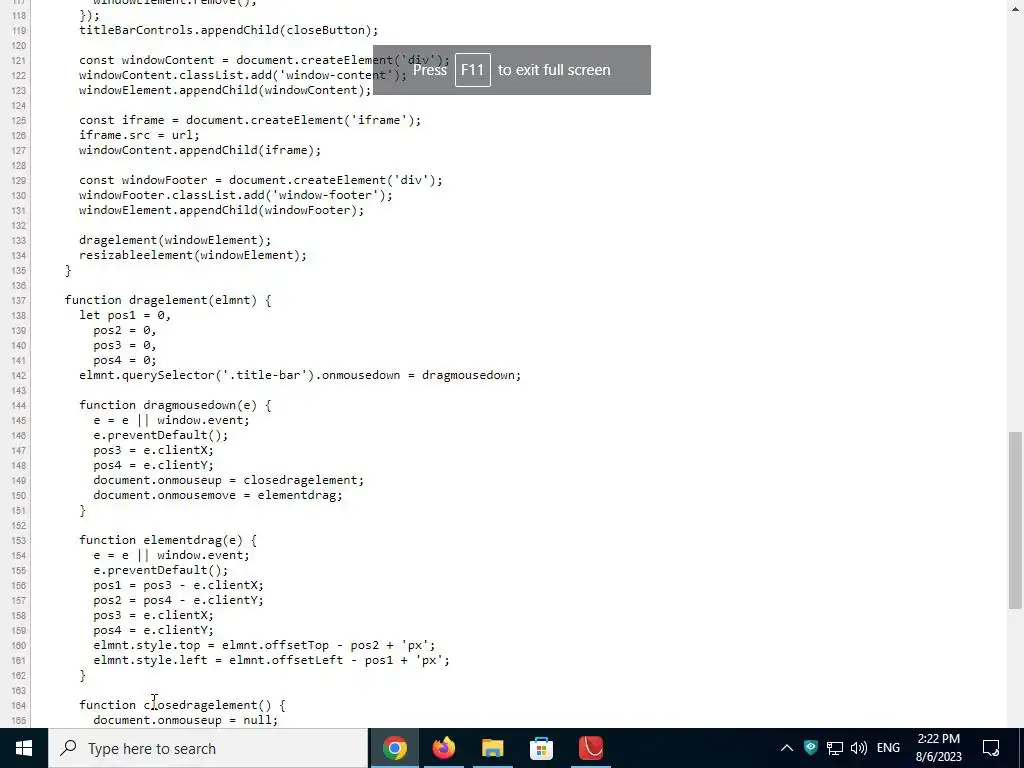Open File Explorer from the taskbar
The height and width of the screenshot is (768, 1024).
[x=492, y=748]
